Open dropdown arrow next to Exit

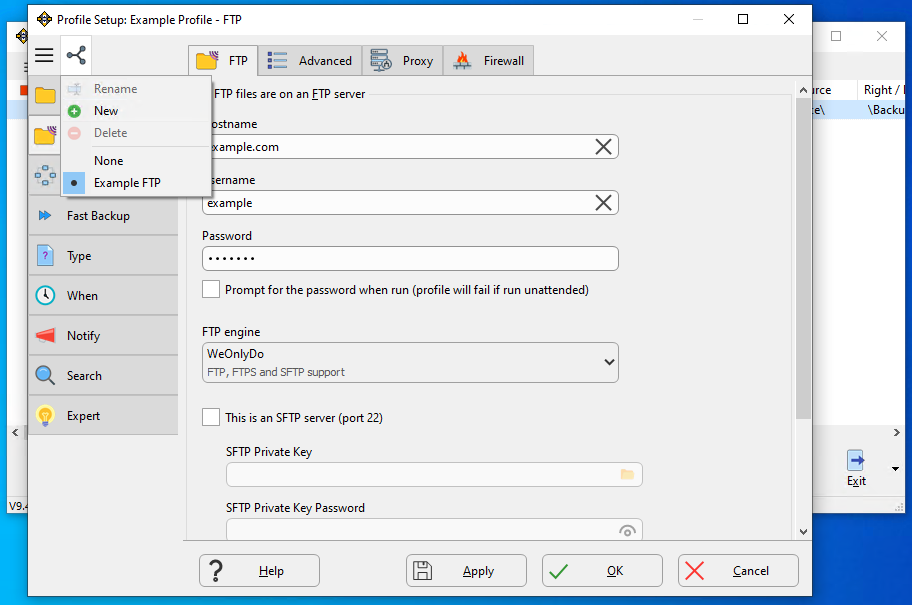tap(894, 468)
